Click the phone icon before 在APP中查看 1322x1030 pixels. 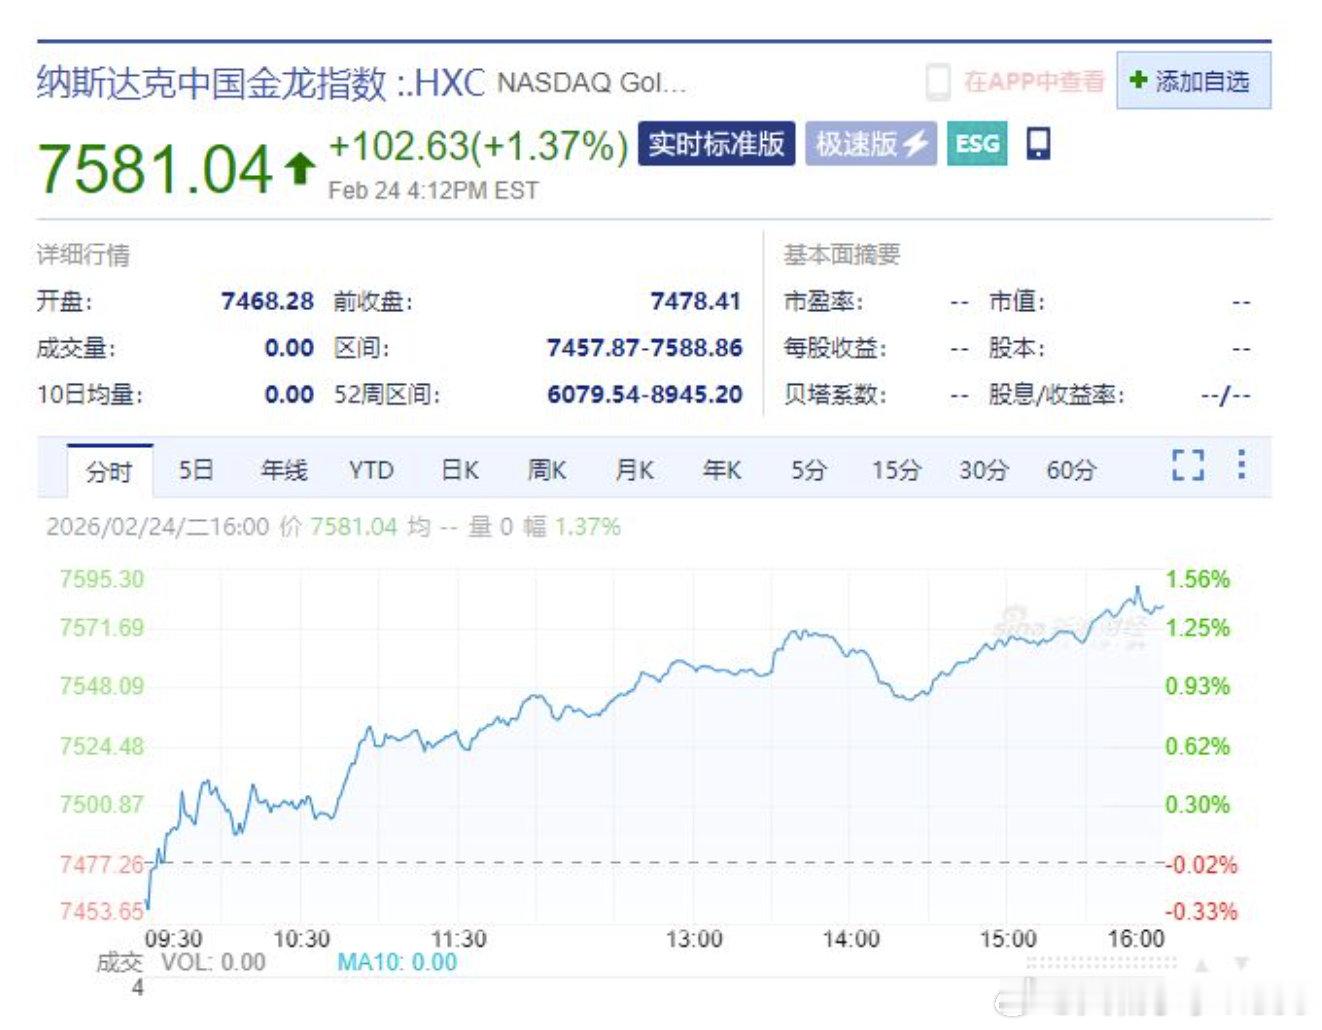point(938,82)
